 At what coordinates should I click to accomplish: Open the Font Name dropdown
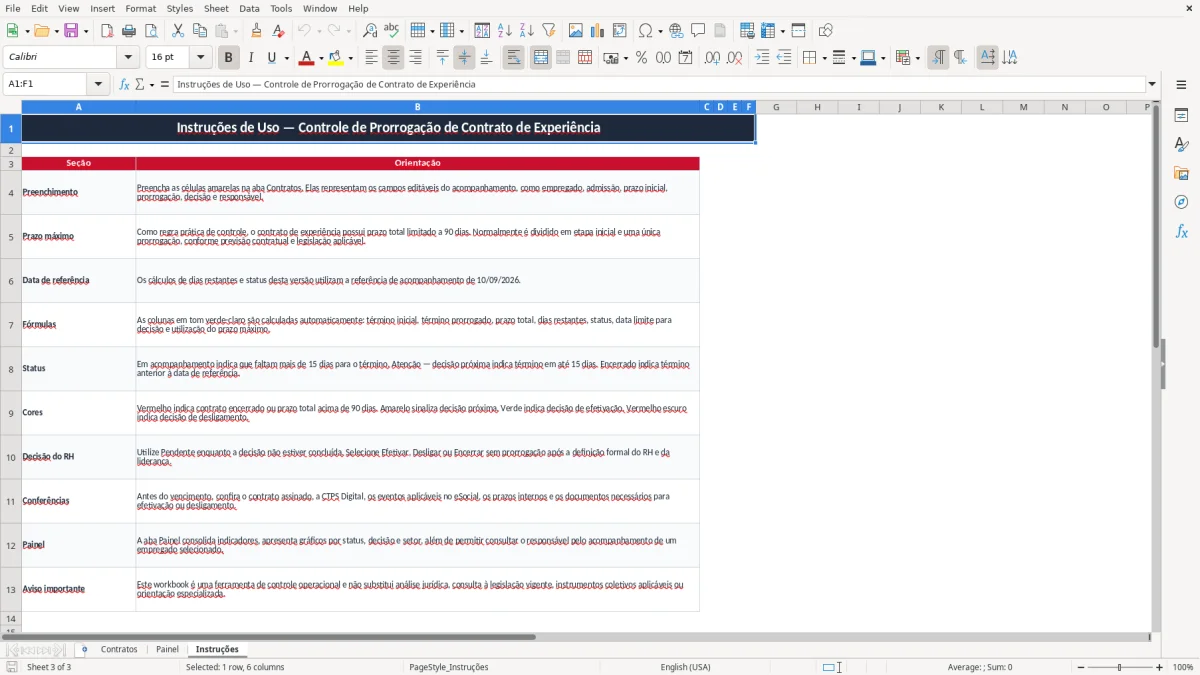(x=127, y=58)
